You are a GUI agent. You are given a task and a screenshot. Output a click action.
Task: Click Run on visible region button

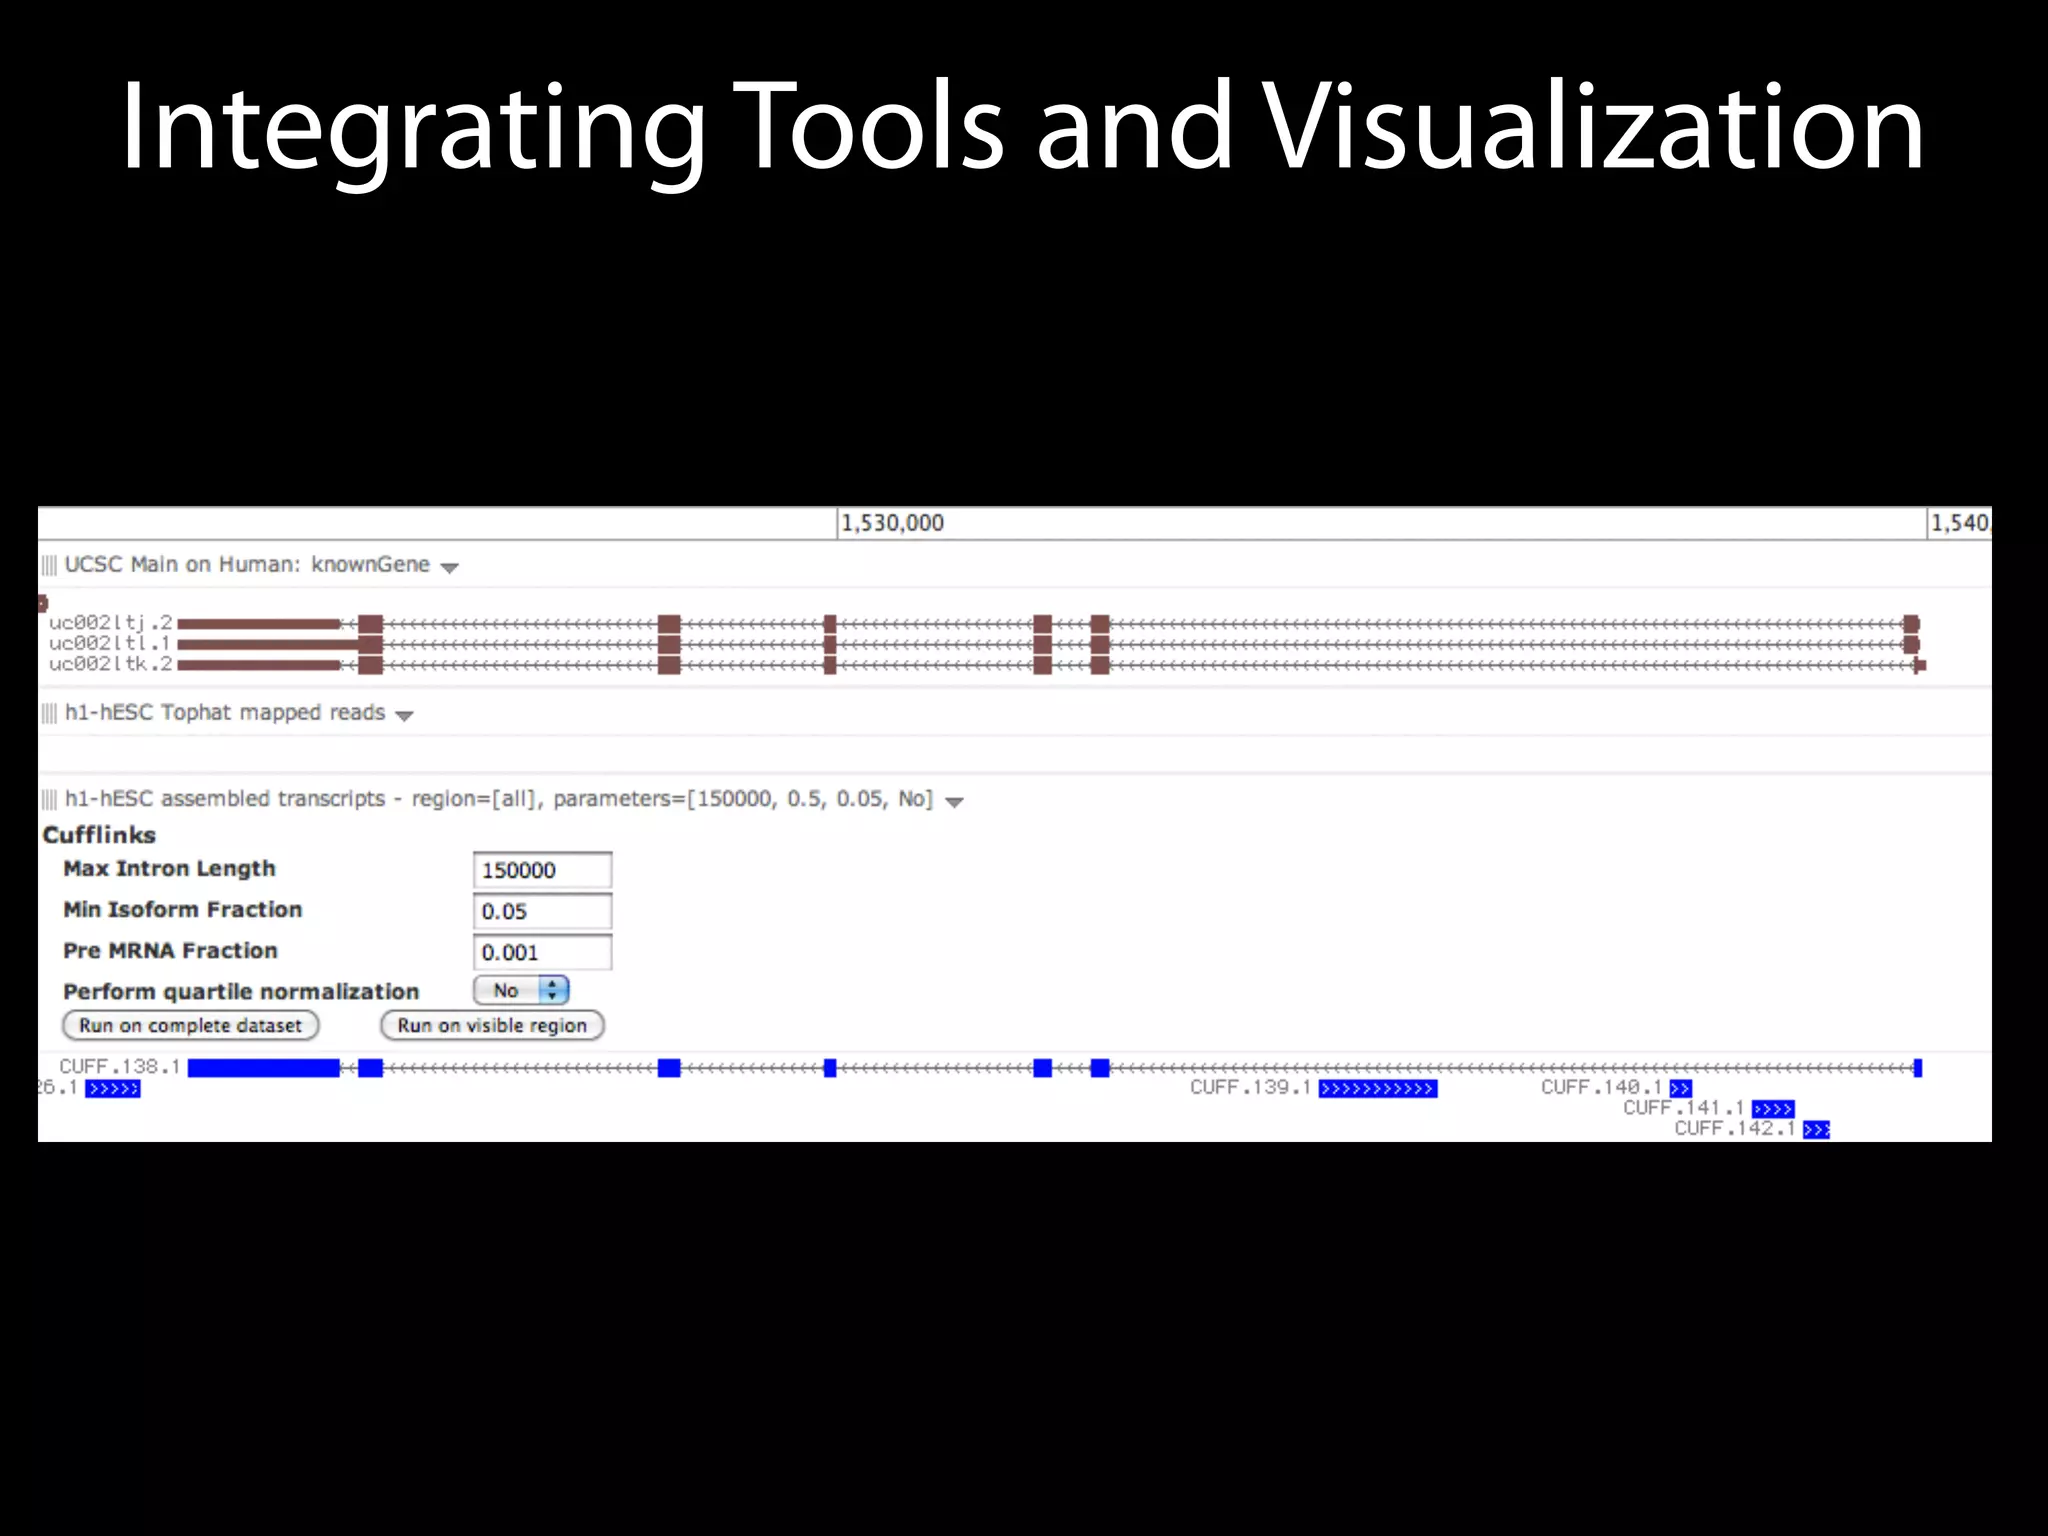coord(492,1025)
